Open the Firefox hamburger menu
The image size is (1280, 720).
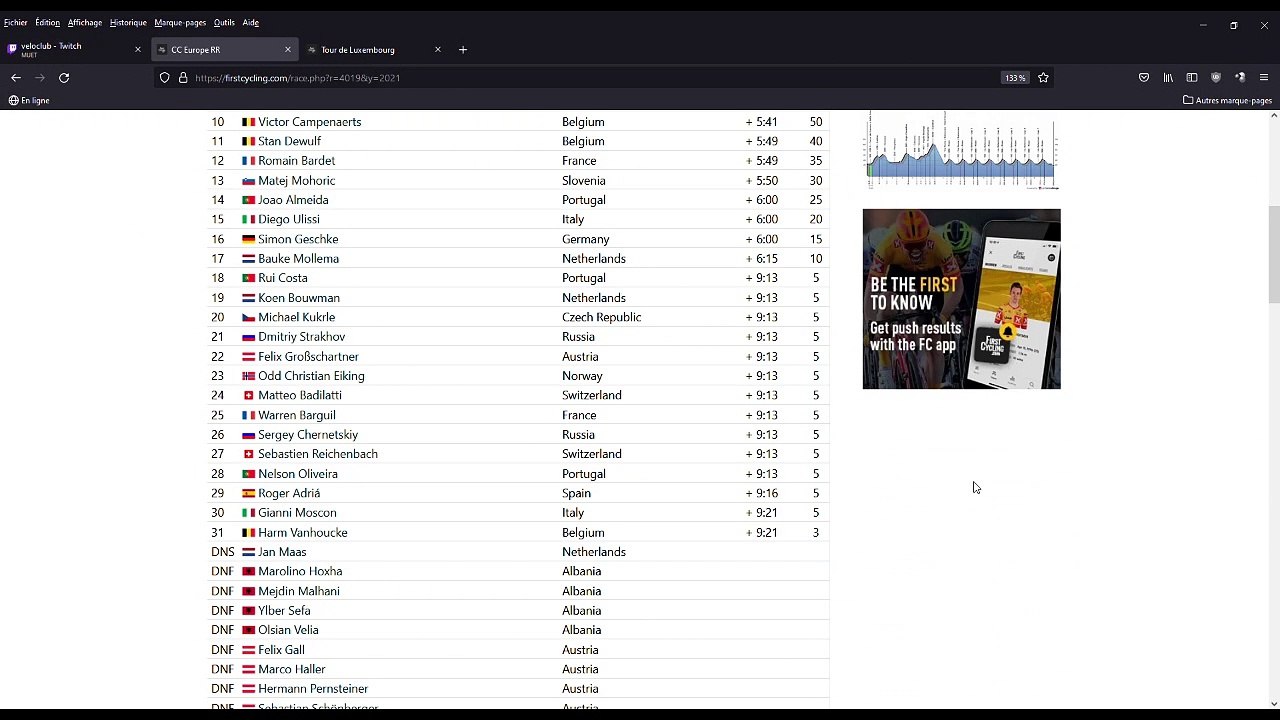(1264, 77)
